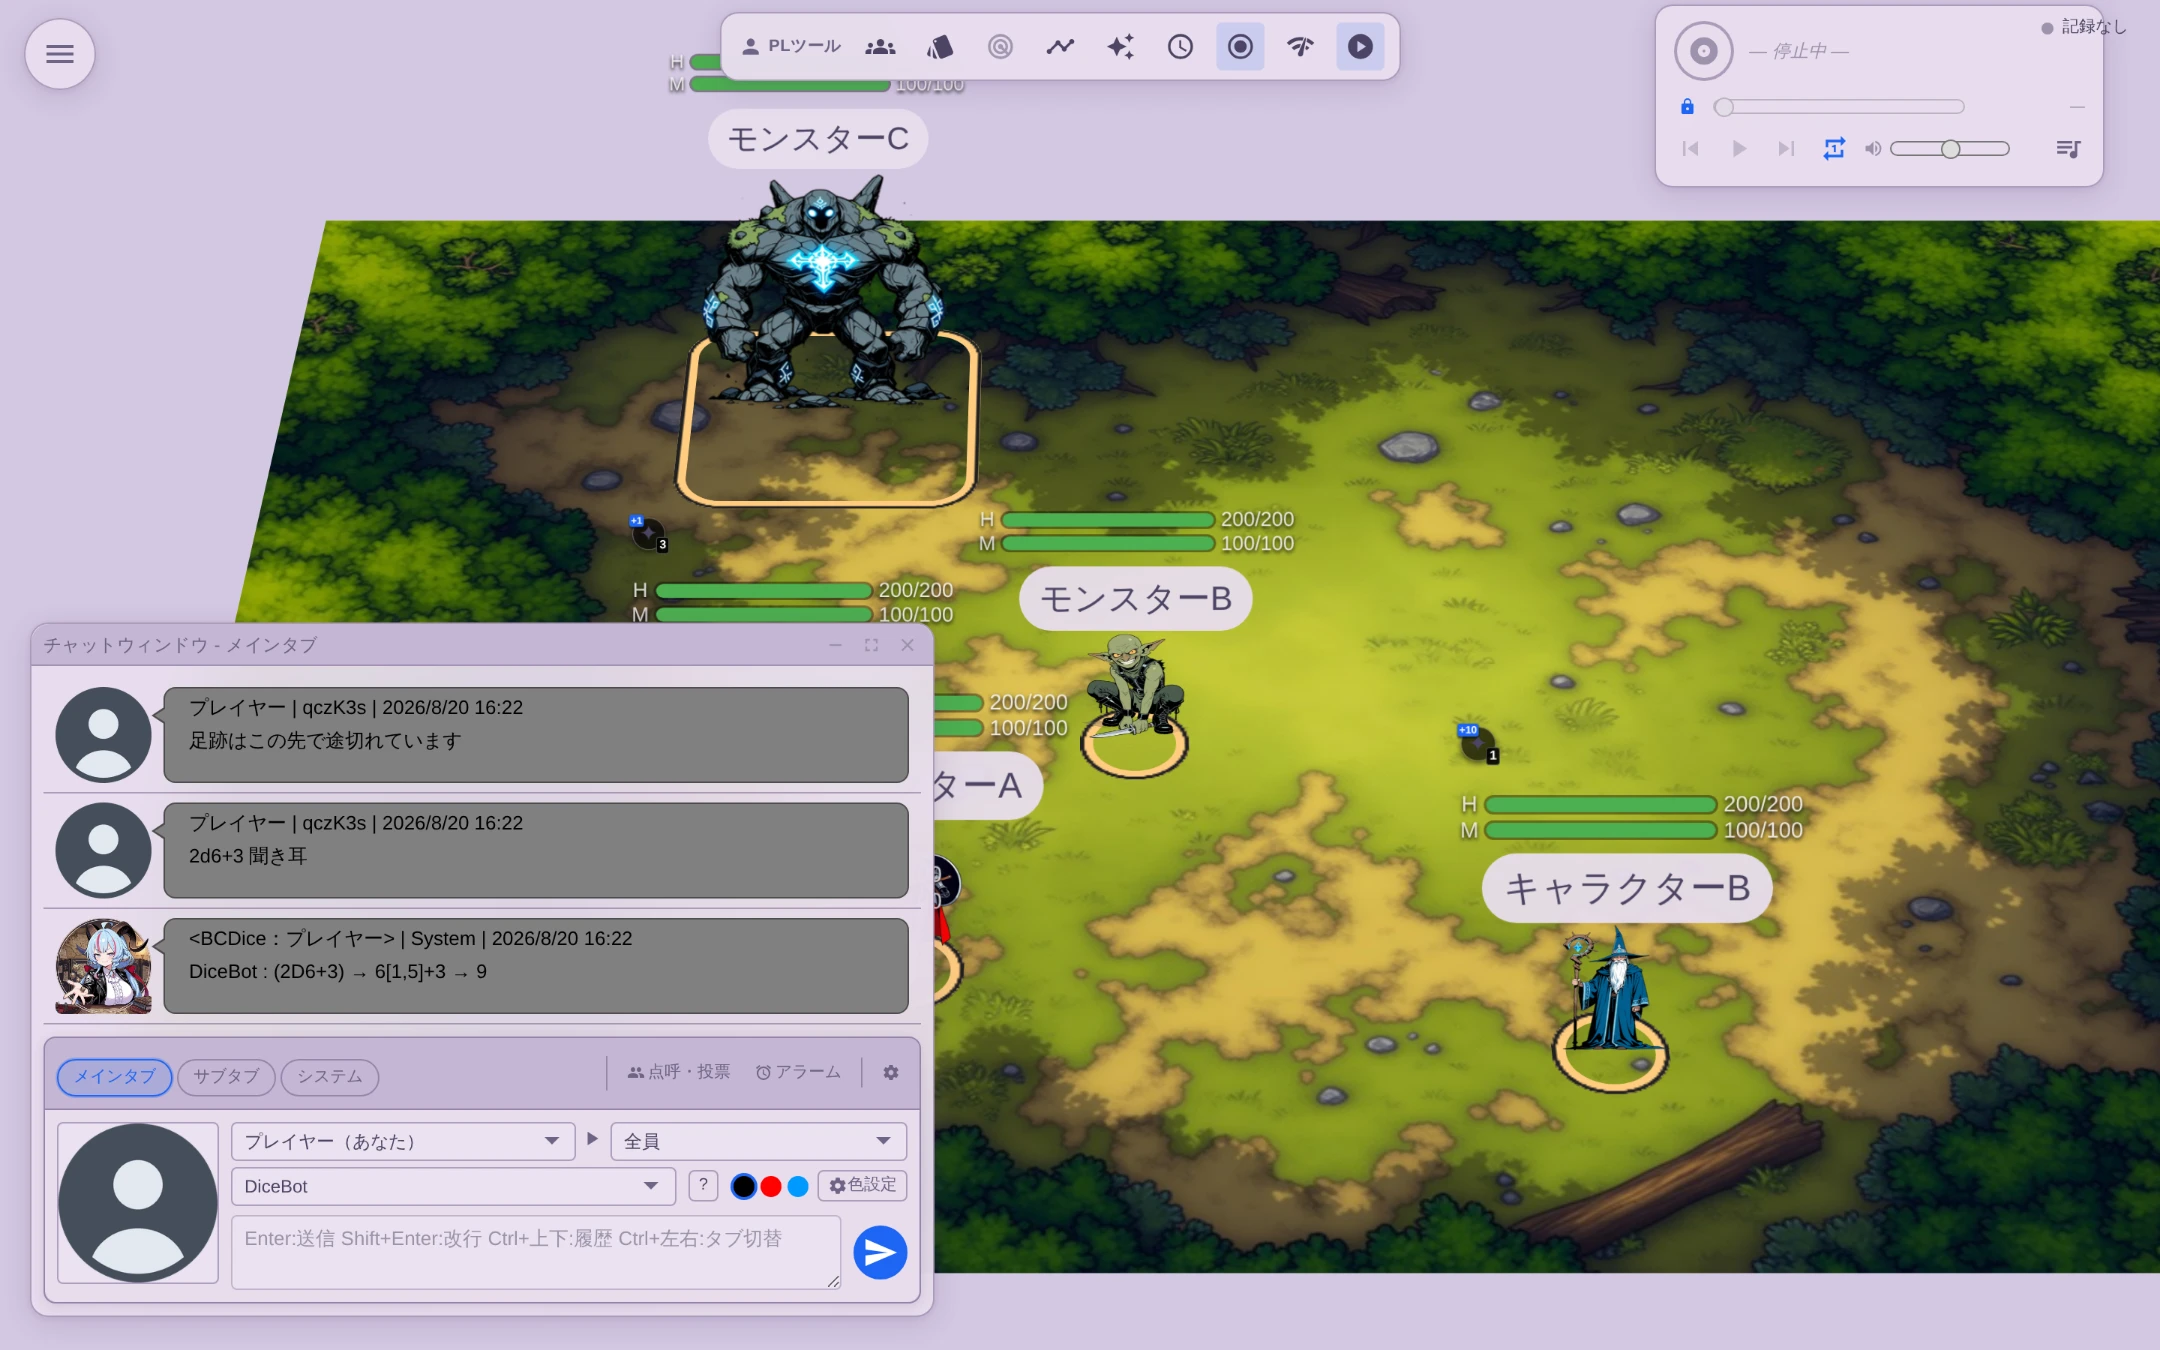Open the hamburger main menu
This screenshot has height=1350, width=2160.
[x=60, y=54]
